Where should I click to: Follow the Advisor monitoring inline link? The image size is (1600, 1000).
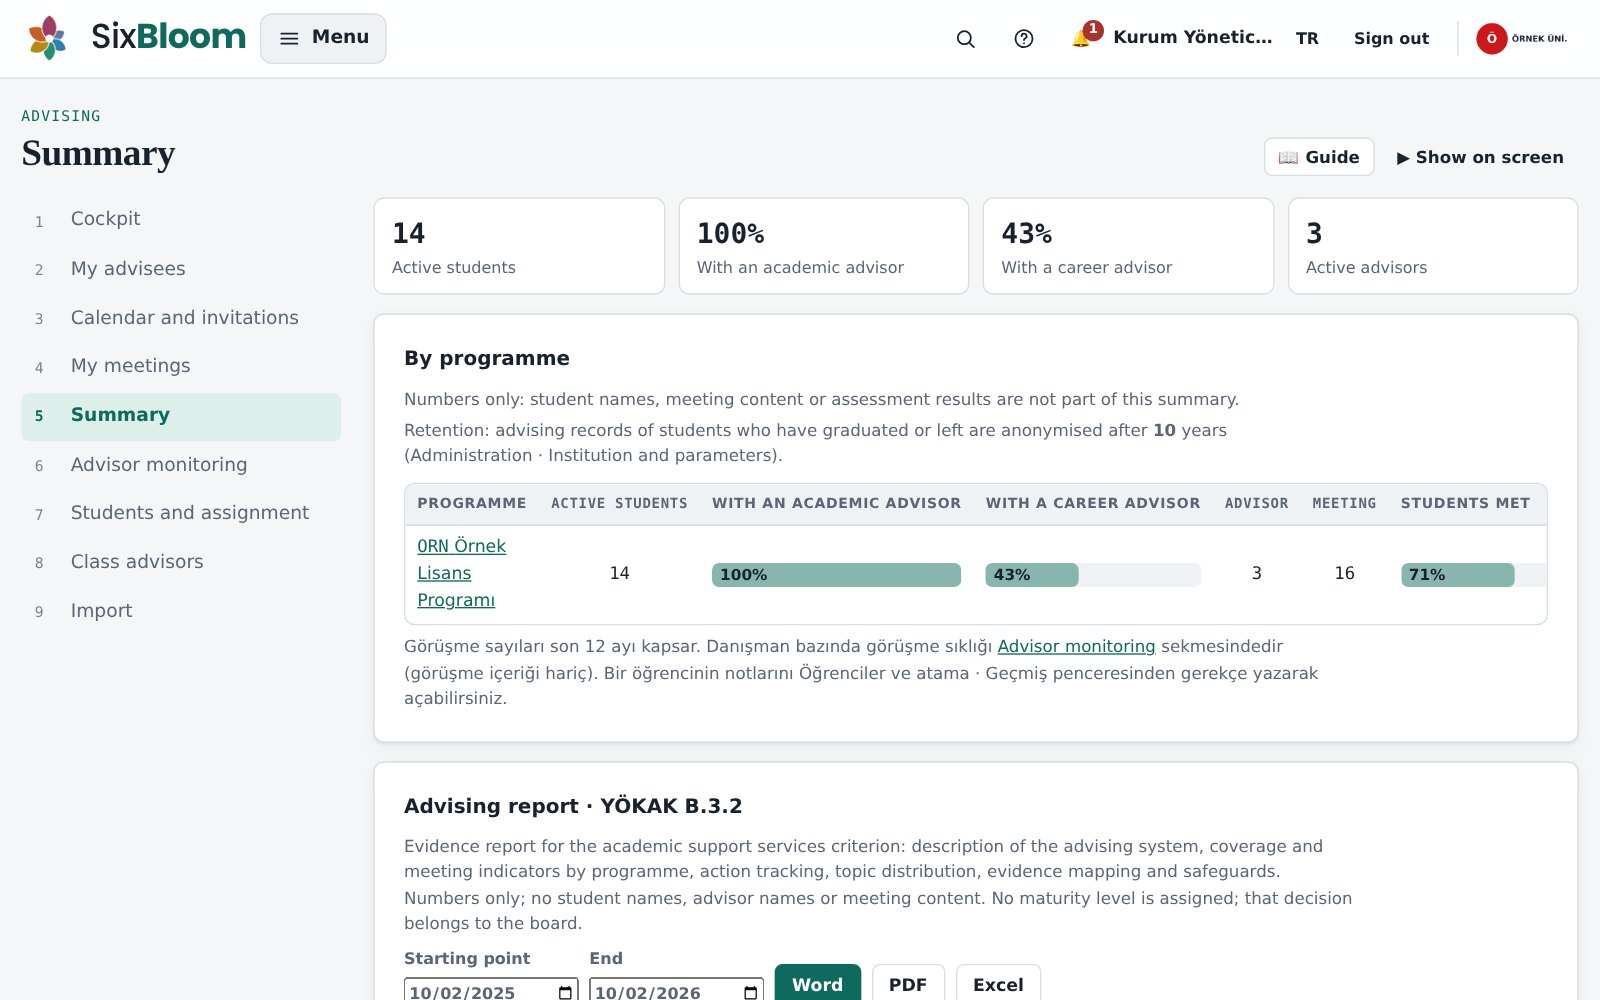point(1076,646)
